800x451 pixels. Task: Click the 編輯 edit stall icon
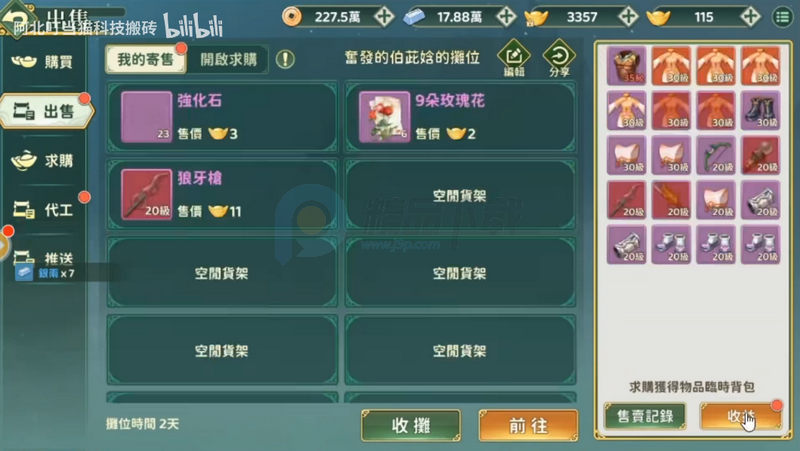tap(513, 58)
